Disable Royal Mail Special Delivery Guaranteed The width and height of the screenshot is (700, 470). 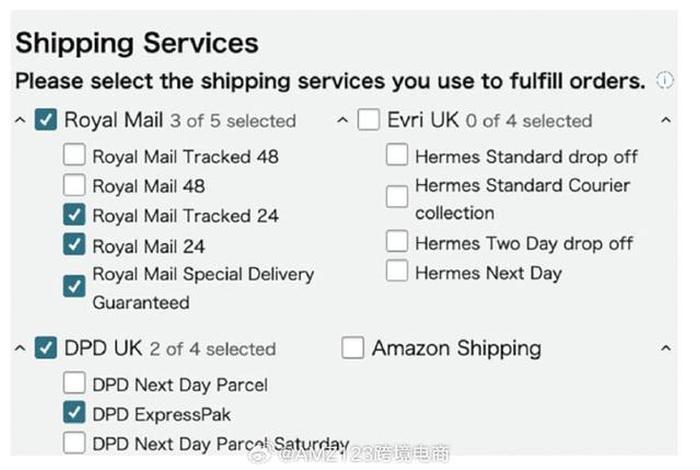click(74, 287)
